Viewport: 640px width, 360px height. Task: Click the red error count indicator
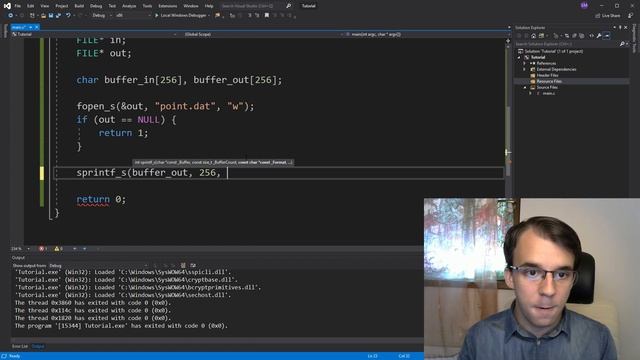(x=43, y=249)
